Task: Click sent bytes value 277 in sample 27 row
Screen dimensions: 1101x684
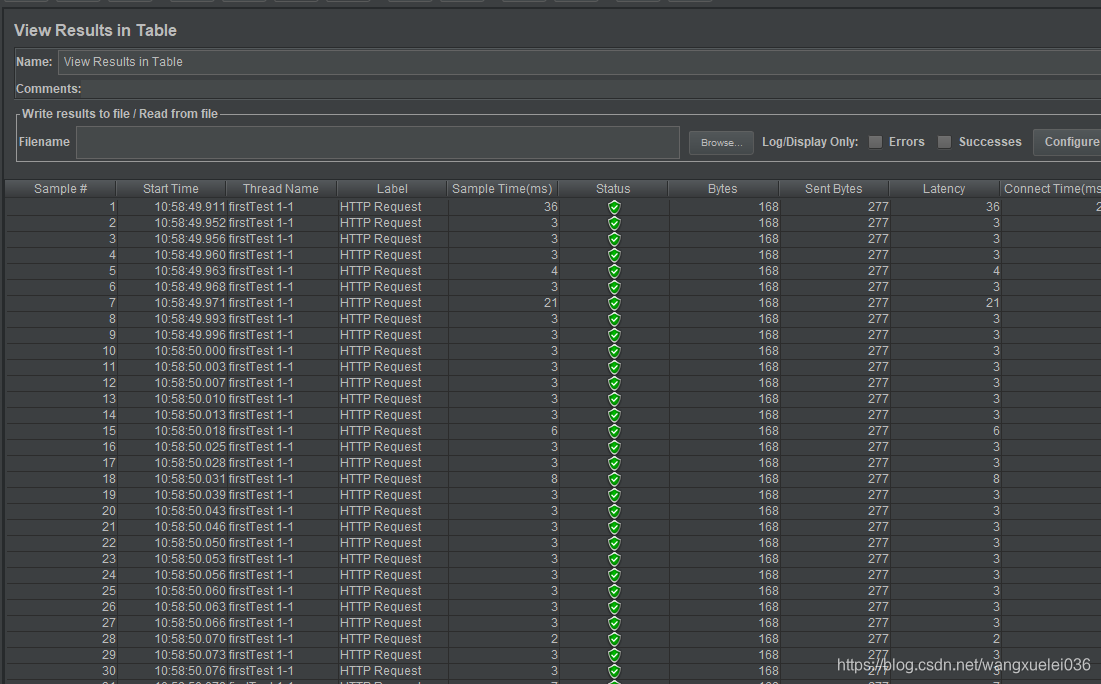Action: click(x=878, y=623)
